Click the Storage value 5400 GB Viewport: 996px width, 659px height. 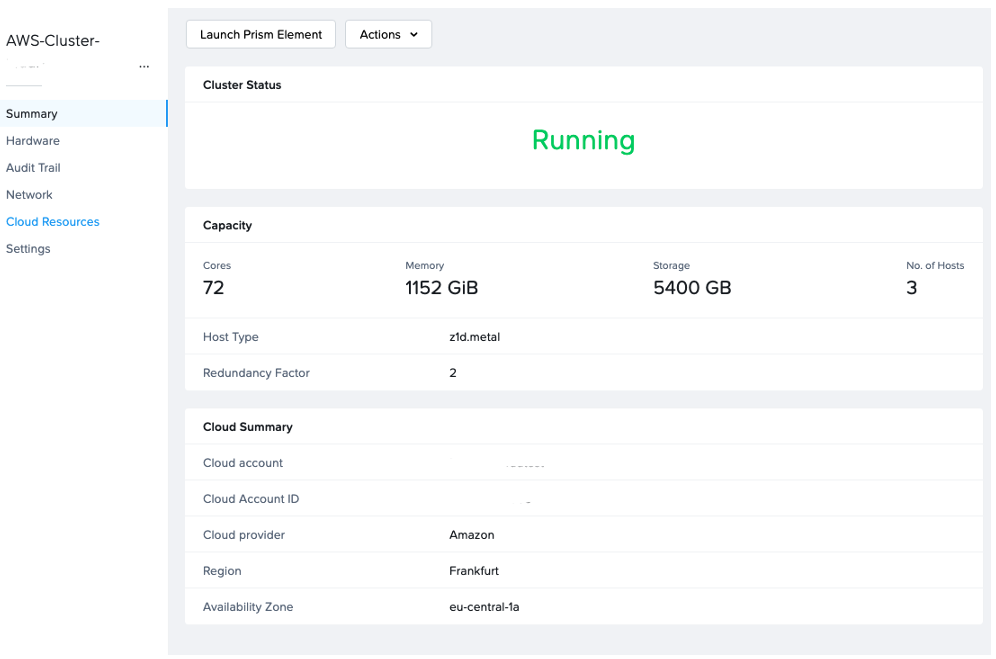[684, 287]
